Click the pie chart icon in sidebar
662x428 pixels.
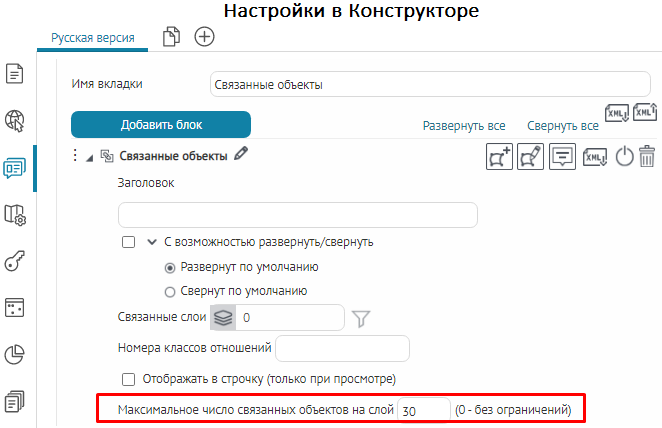[15, 354]
